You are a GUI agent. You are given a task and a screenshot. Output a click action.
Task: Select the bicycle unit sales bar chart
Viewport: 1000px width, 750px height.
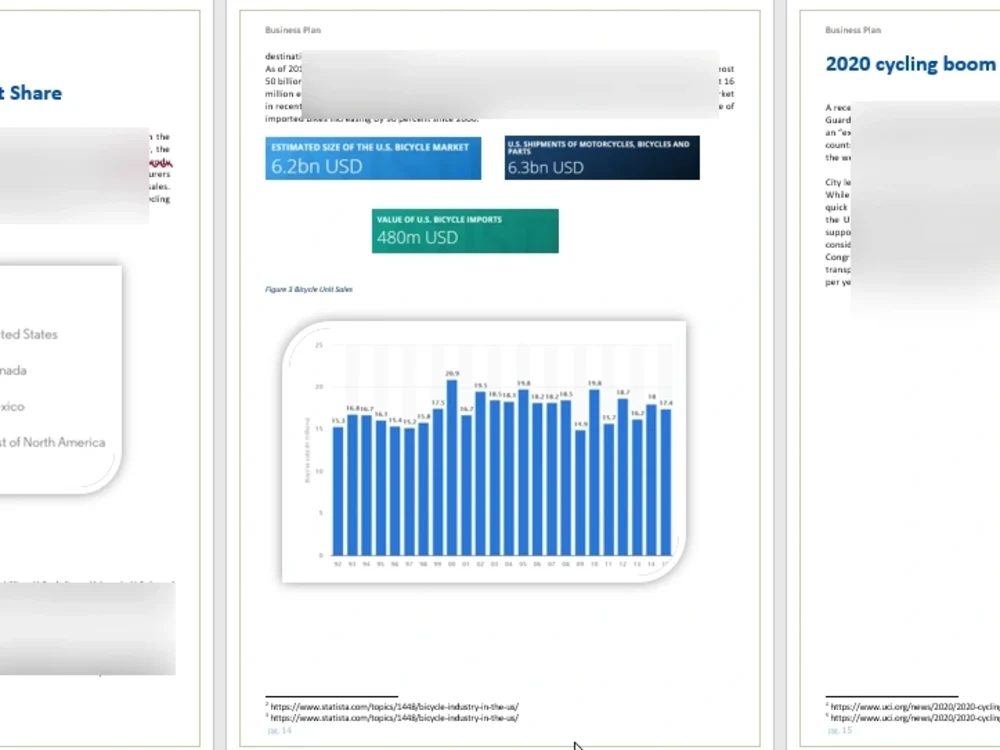tap(484, 452)
